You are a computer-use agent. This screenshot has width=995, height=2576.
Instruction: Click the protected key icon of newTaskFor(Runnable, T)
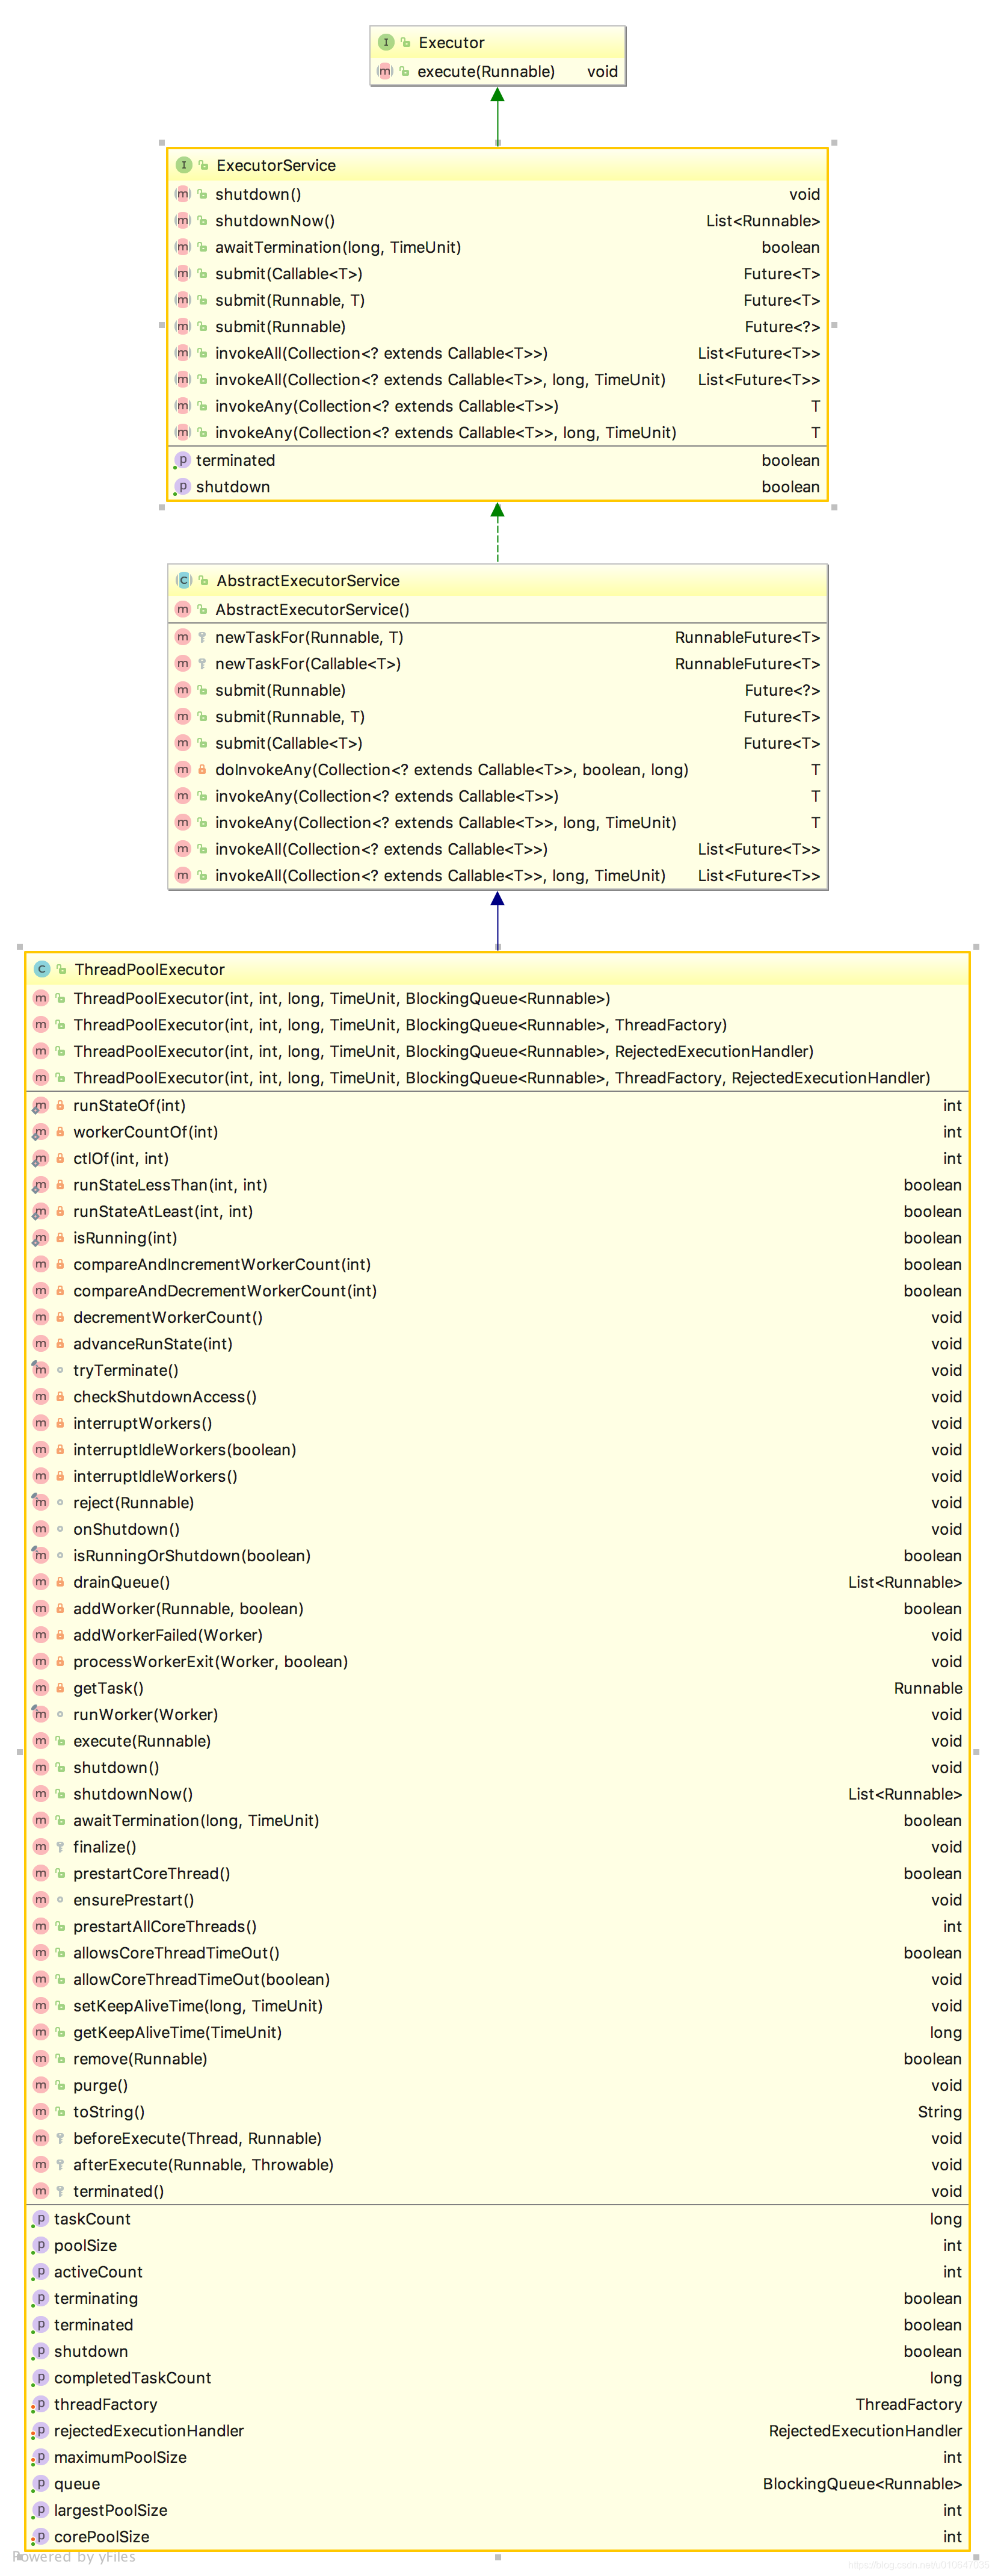pos(202,637)
